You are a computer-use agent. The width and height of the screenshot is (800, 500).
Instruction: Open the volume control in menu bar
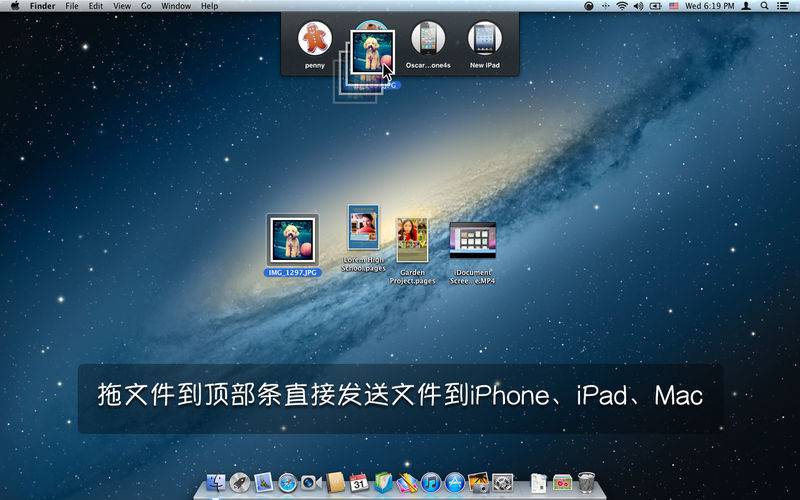click(x=638, y=6)
